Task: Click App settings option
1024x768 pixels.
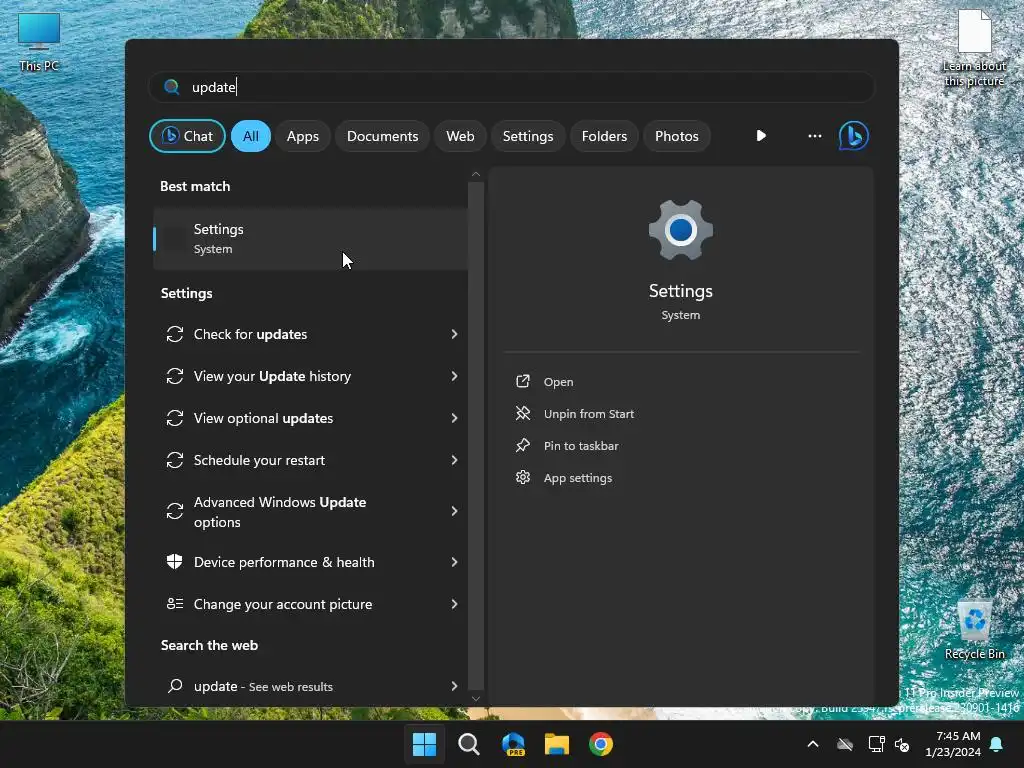Action: 578,478
